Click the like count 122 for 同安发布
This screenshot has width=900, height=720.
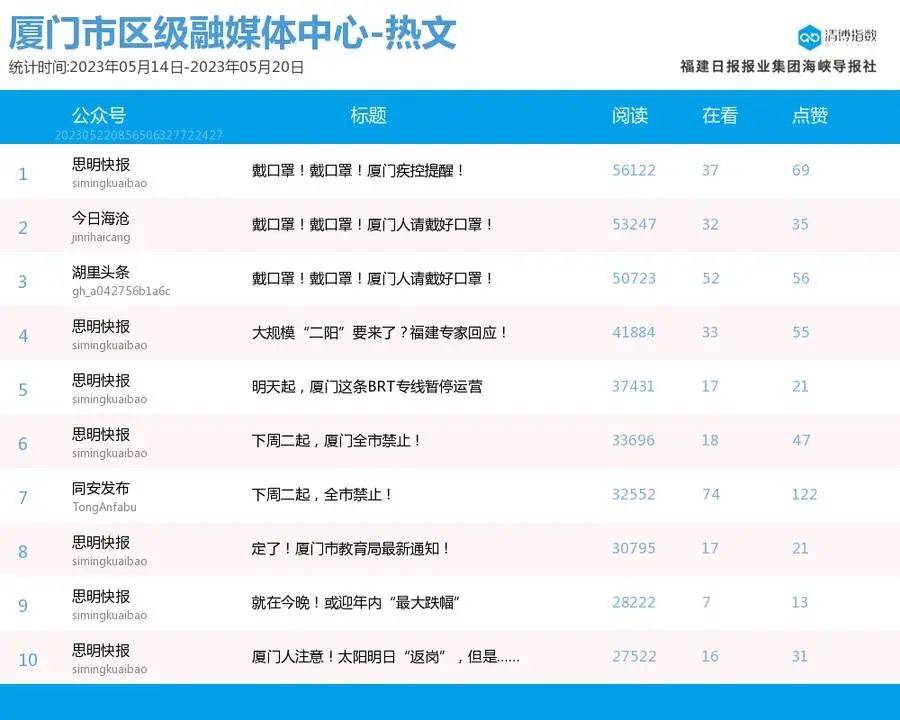(x=804, y=494)
